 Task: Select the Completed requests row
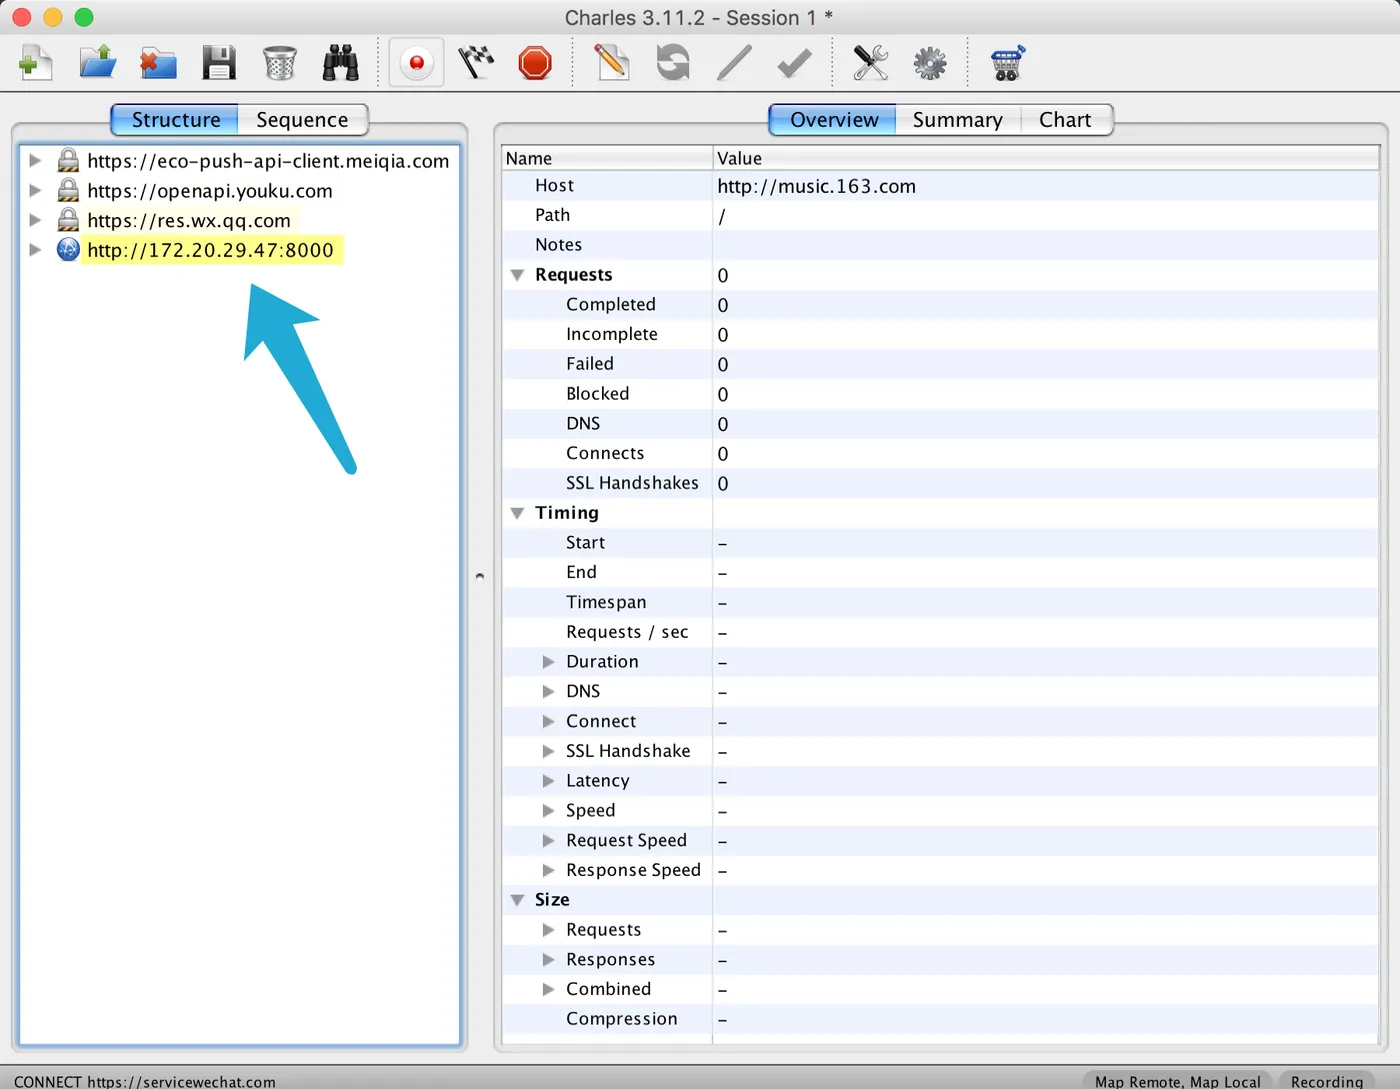pos(940,305)
